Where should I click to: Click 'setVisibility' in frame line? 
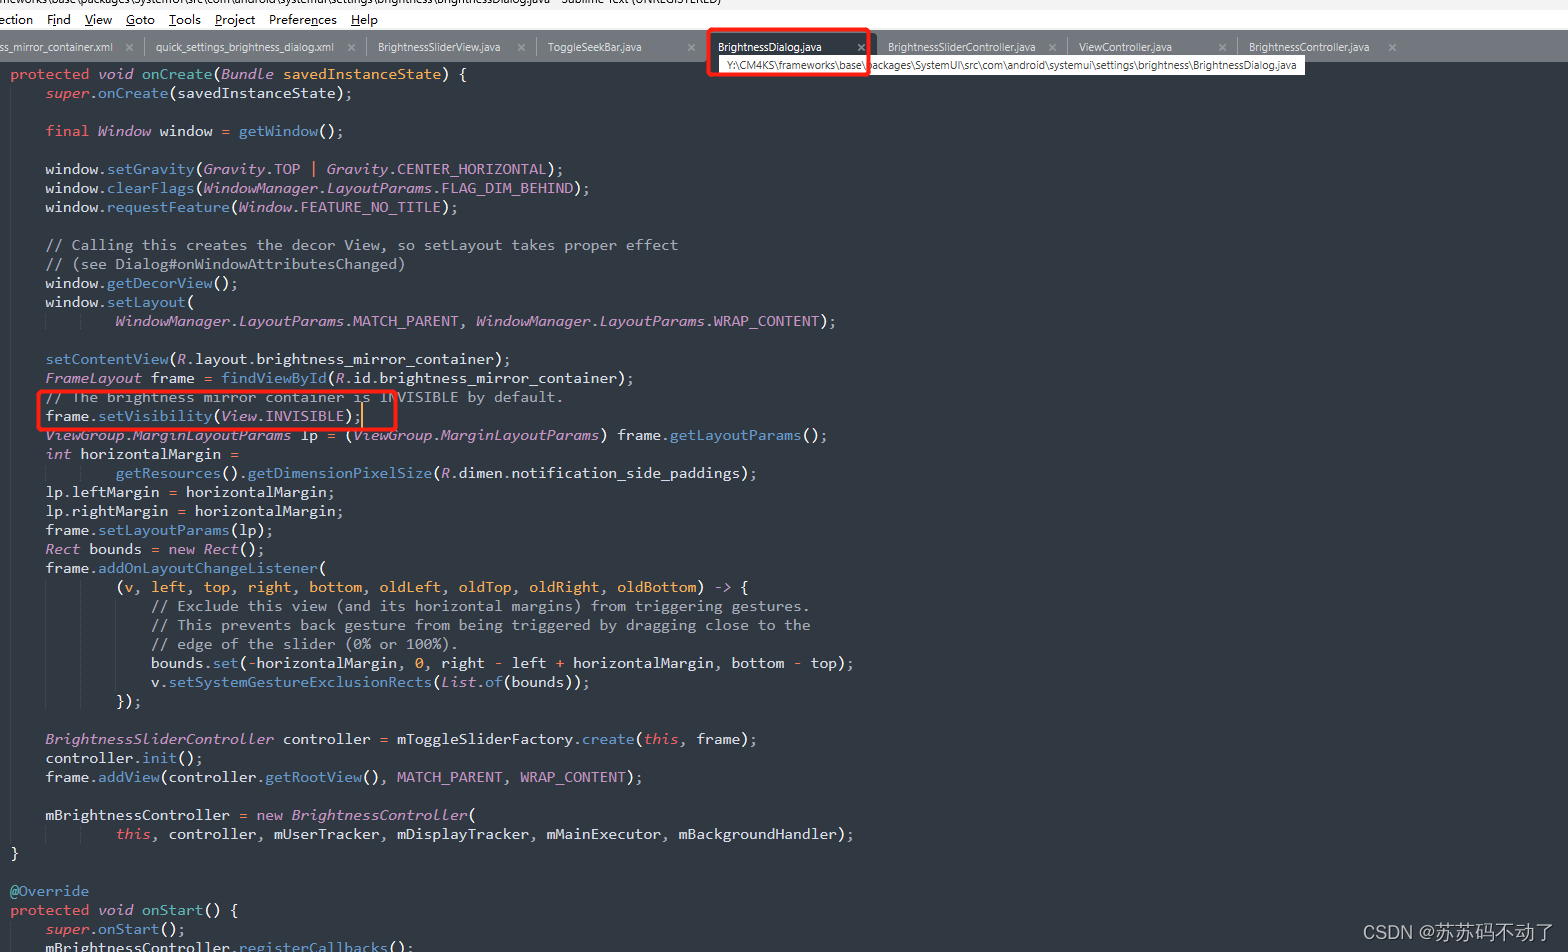[155, 416]
